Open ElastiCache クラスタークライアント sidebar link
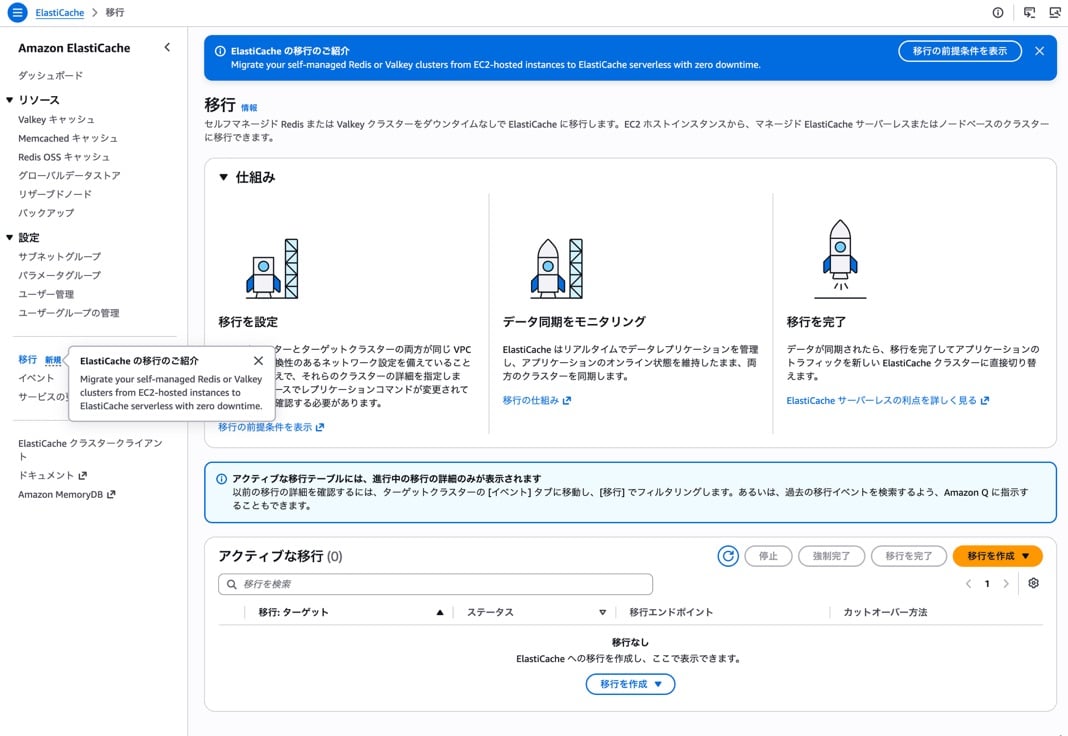1068x736 pixels. tap(91, 449)
